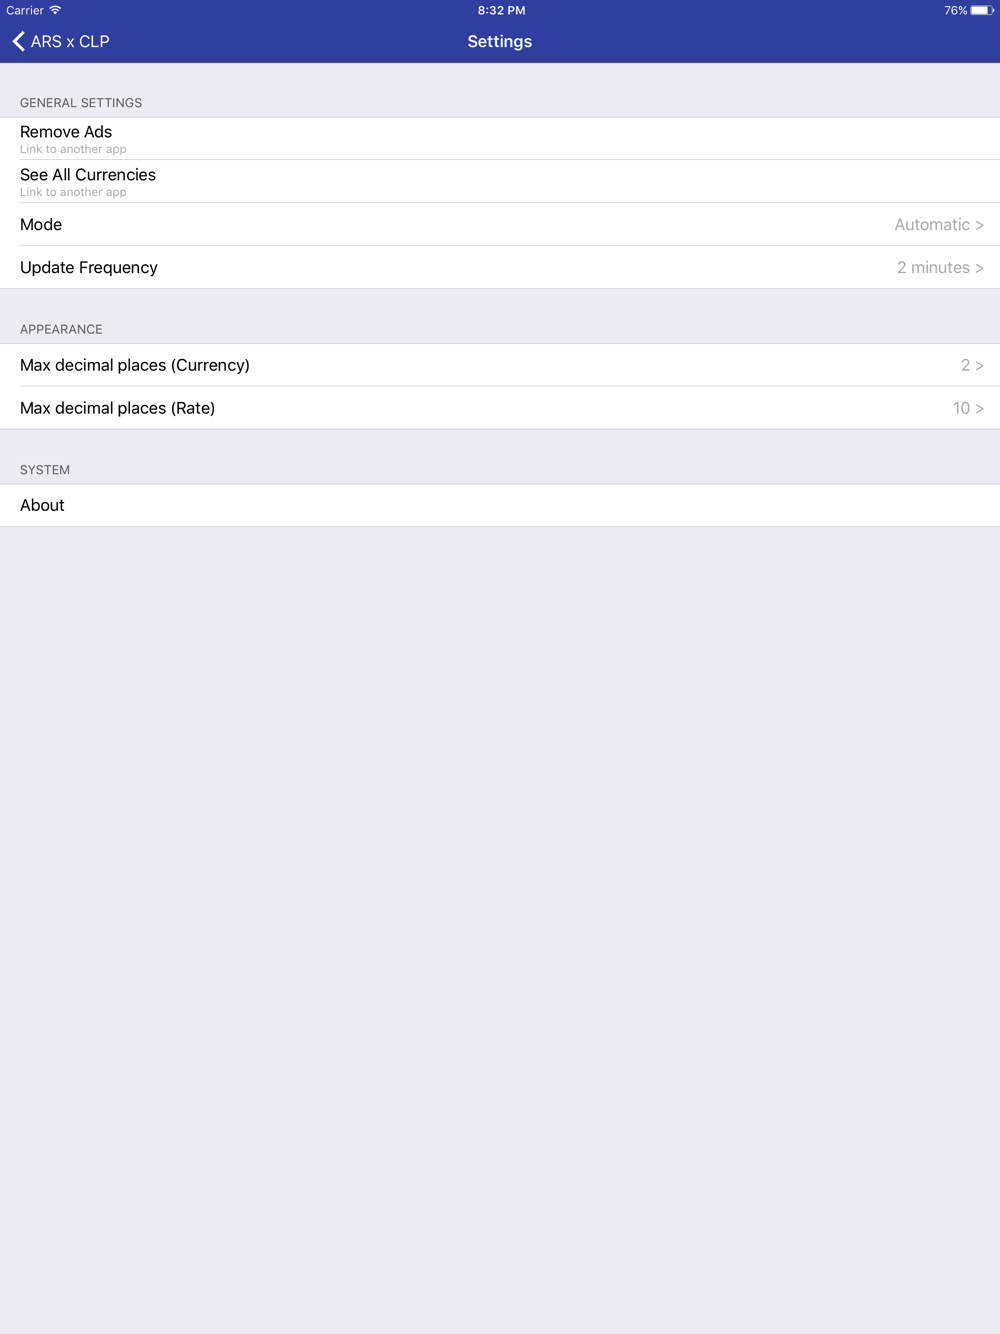The width and height of the screenshot is (1000, 1334).
Task: Tap the General Settings section header
Action: click(x=81, y=103)
